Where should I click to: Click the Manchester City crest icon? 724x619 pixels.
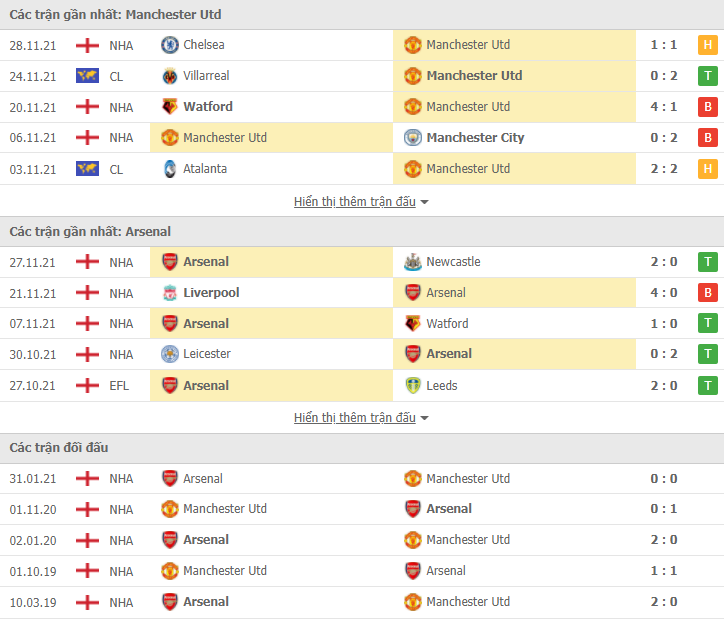[413, 138]
